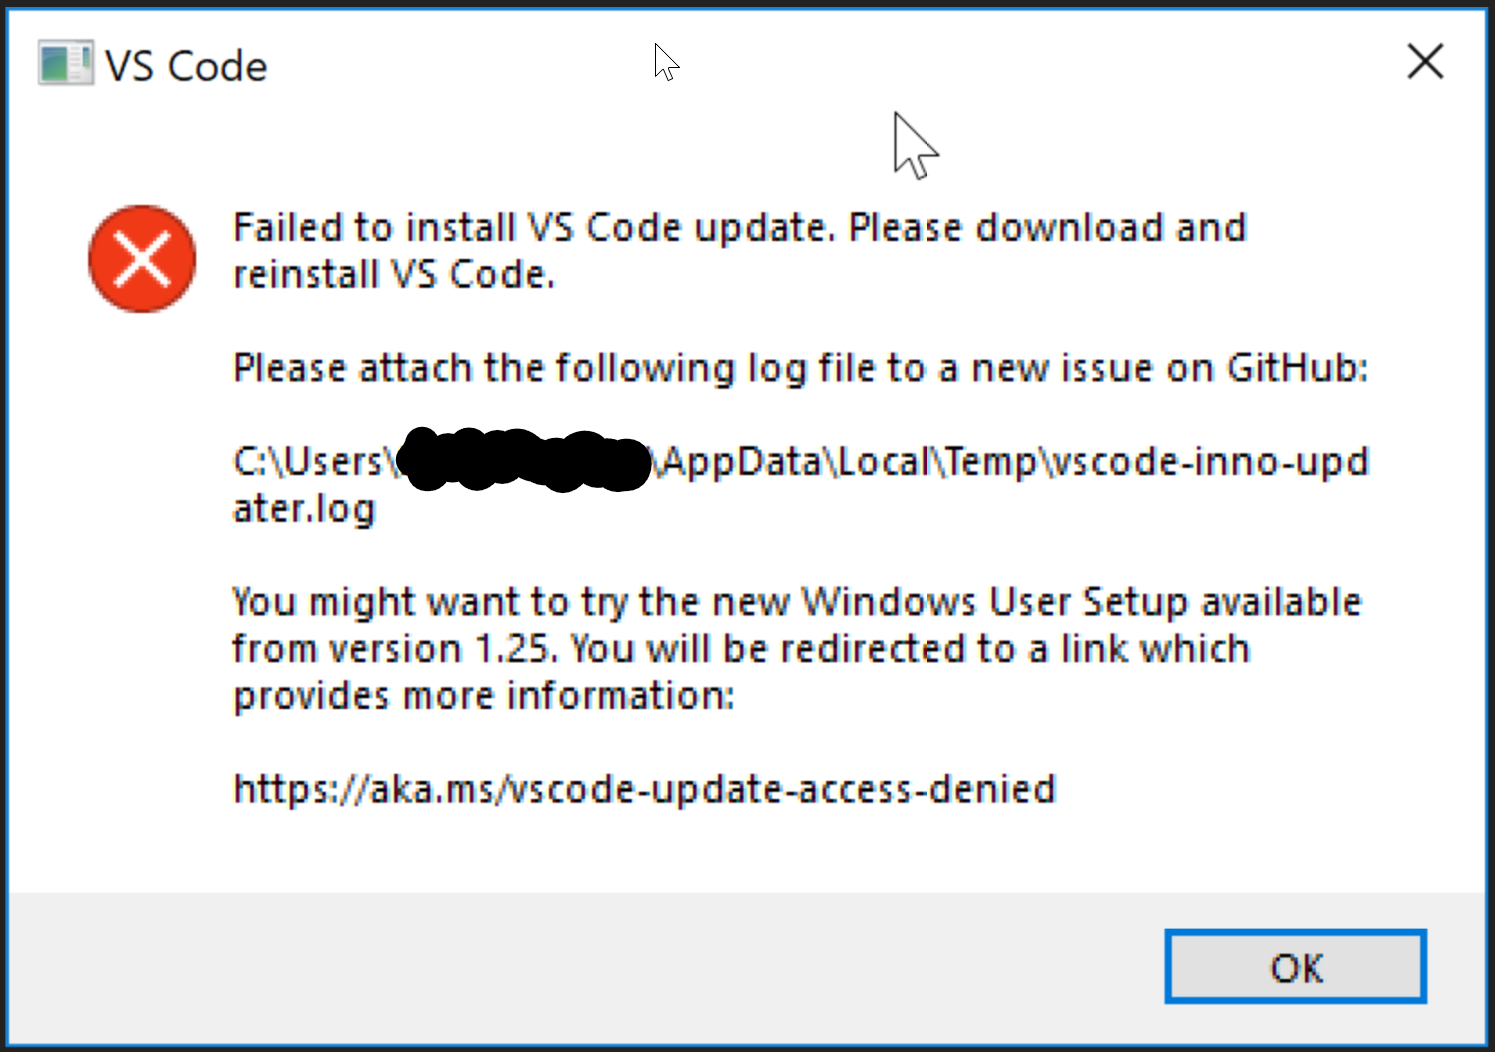
Task: Click the small window graphic in the VS Code logo
Action: 62,62
